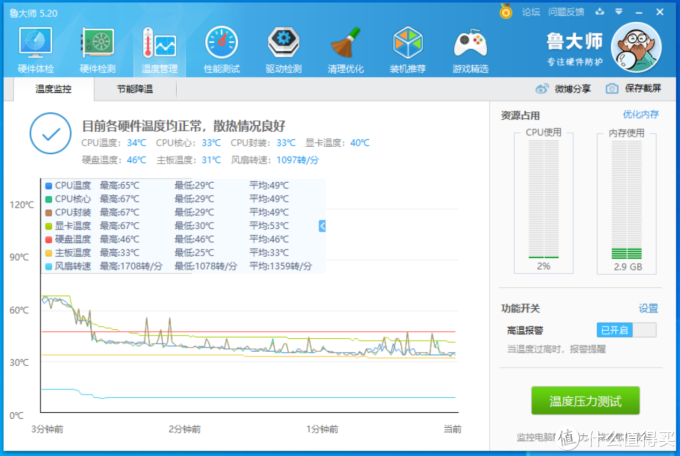Click the 显卡温度 40℃ value

(360, 143)
